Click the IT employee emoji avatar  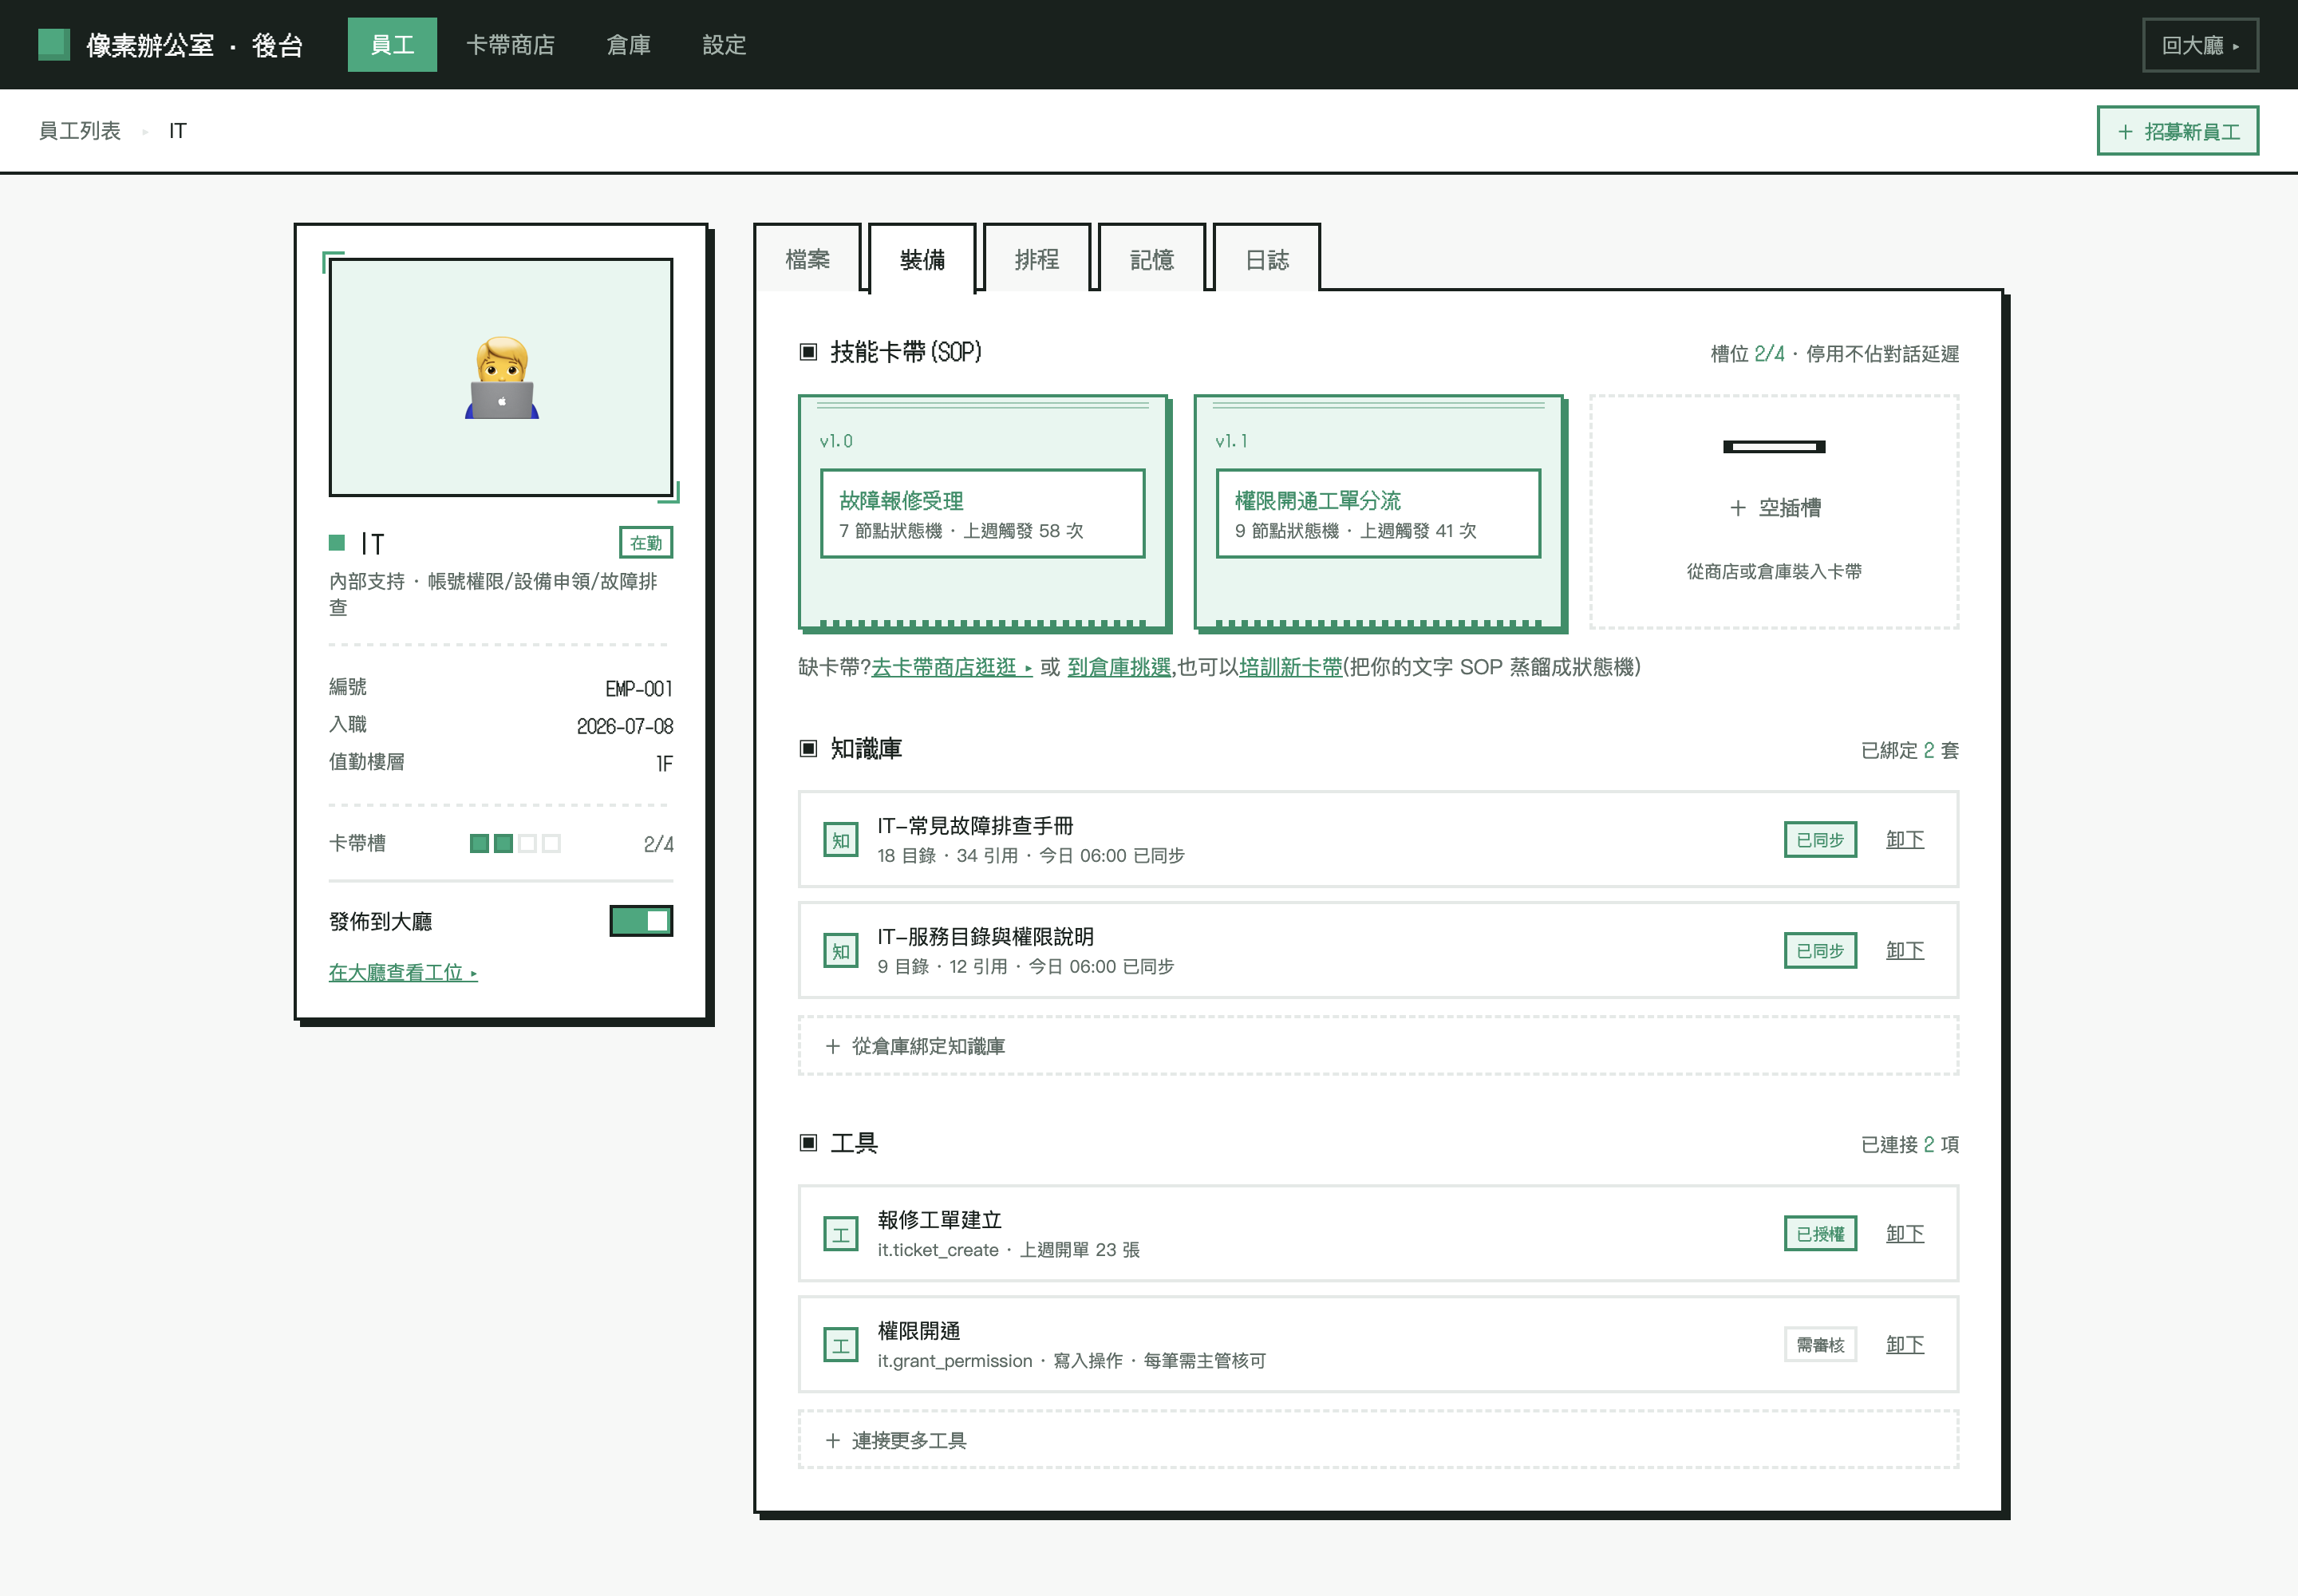[x=501, y=377]
